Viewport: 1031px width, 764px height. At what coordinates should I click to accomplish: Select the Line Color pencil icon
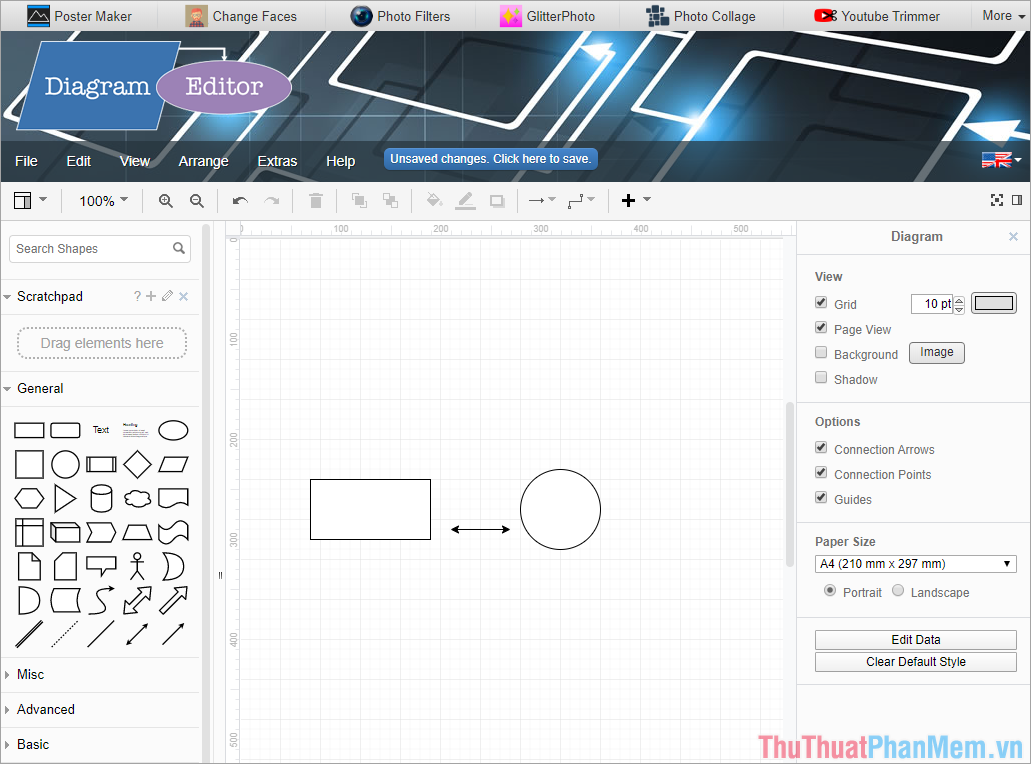coord(465,200)
